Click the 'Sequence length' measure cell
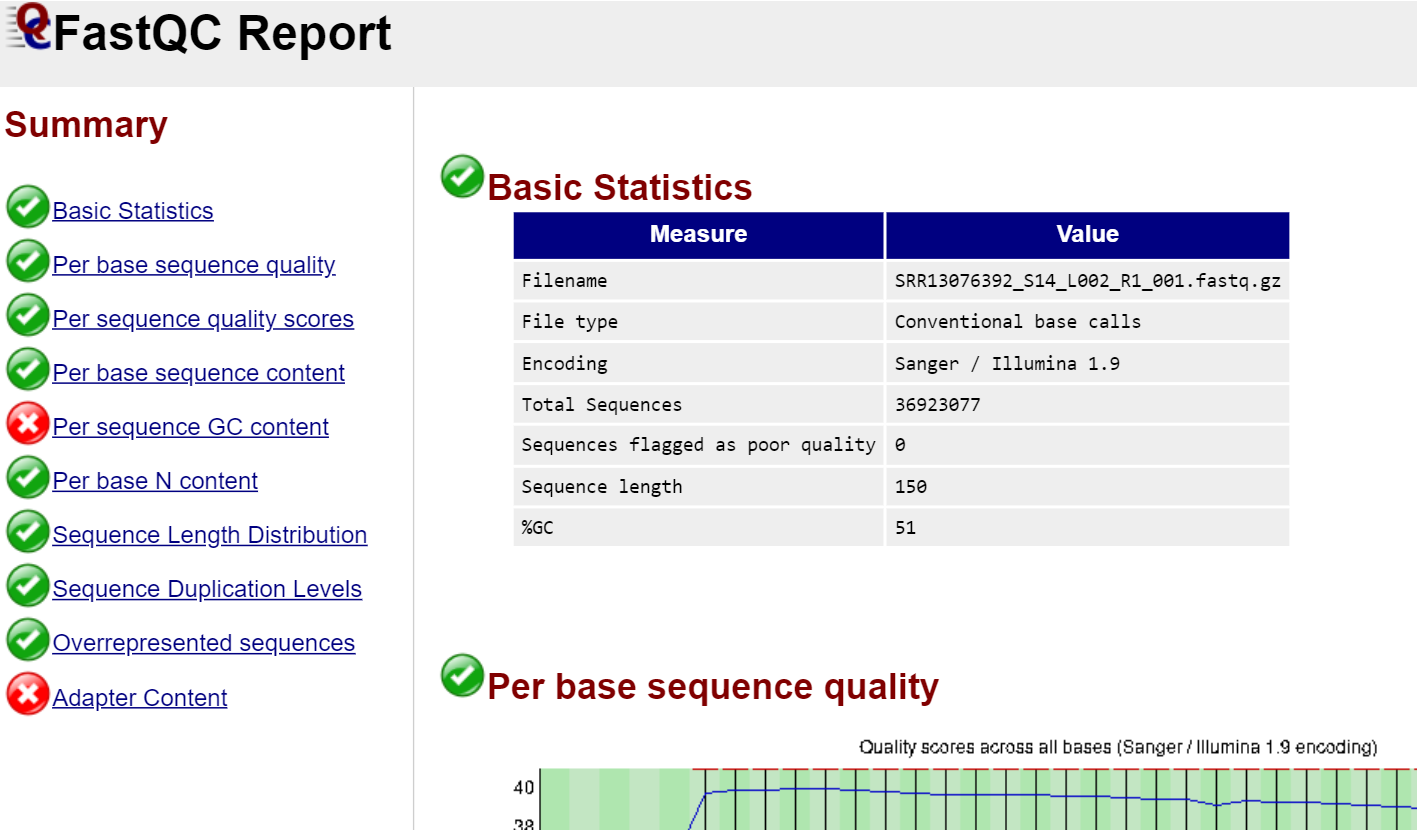Image resolution: width=1417 pixels, height=830 pixels. (699, 487)
